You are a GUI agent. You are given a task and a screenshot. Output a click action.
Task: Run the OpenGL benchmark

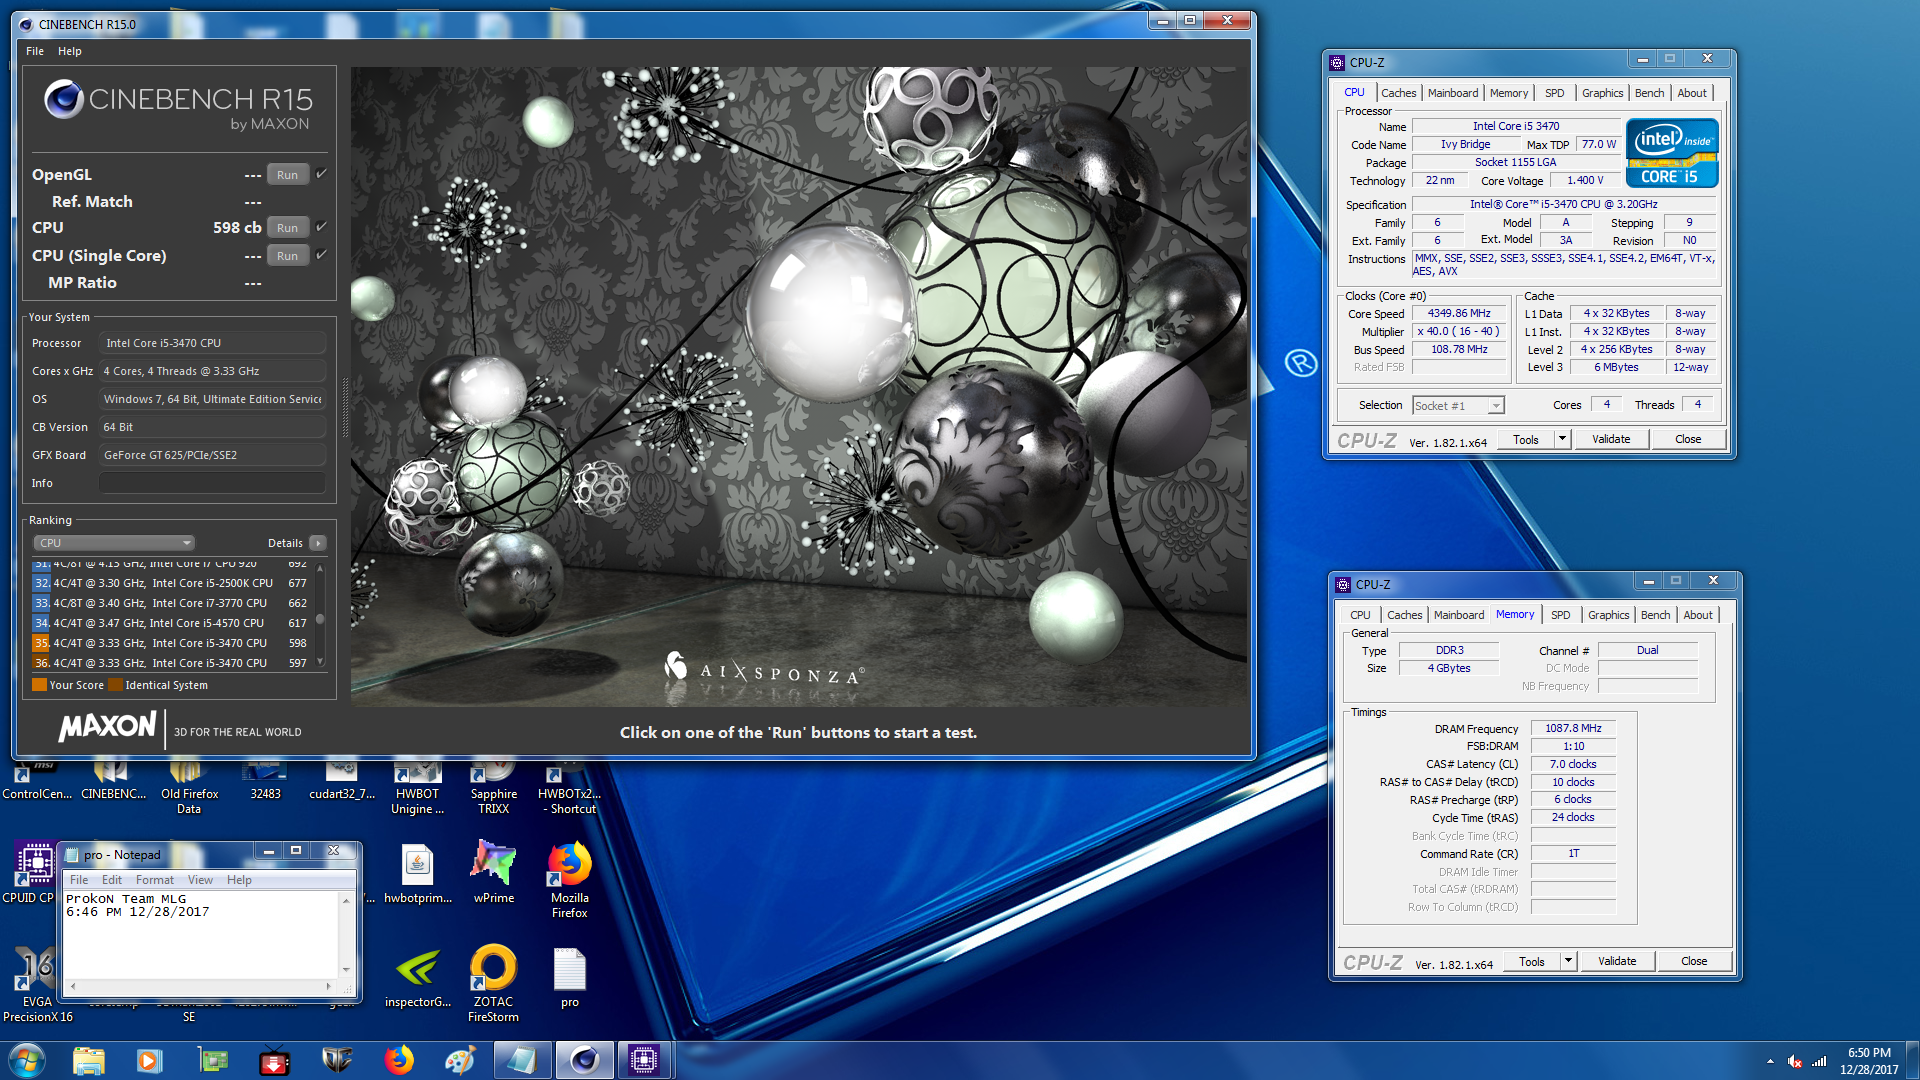point(287,175)
